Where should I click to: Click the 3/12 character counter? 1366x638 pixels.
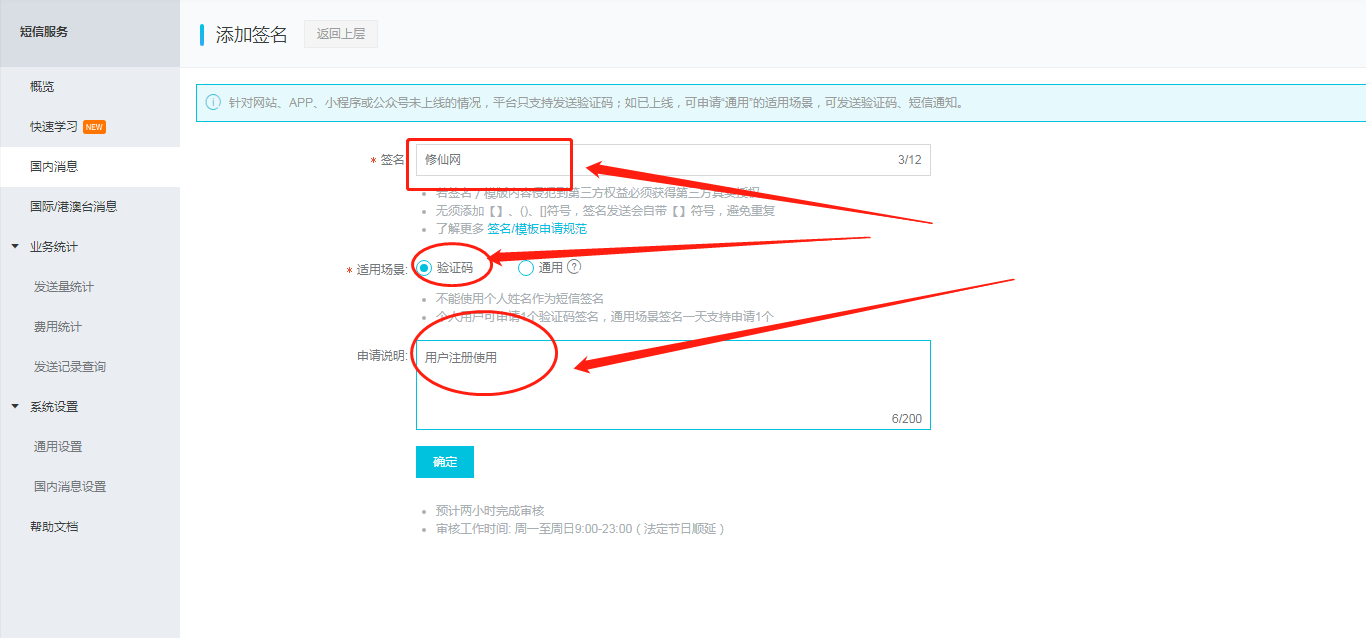910,160
